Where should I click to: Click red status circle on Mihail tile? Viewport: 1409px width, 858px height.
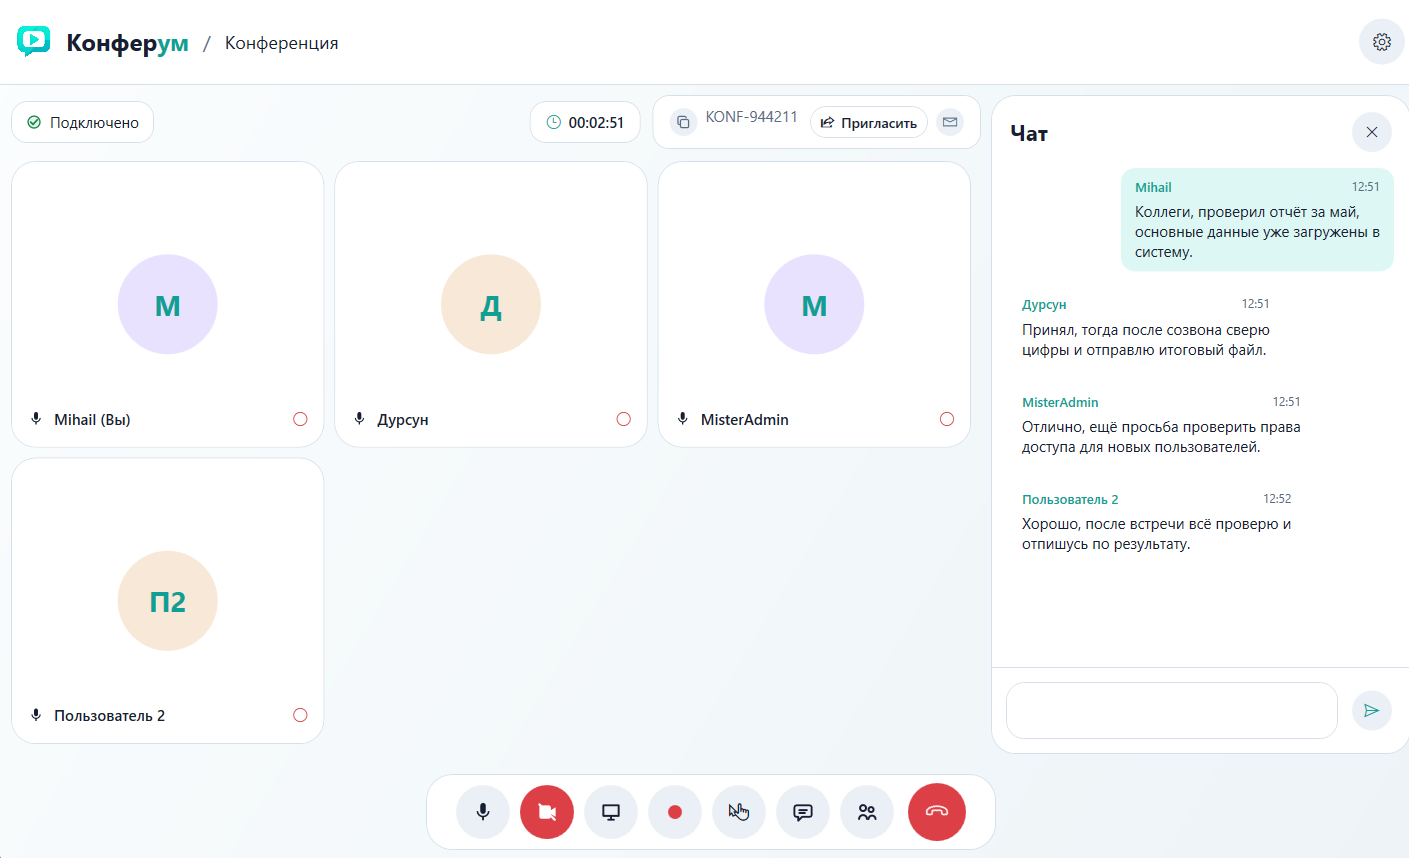300,419
